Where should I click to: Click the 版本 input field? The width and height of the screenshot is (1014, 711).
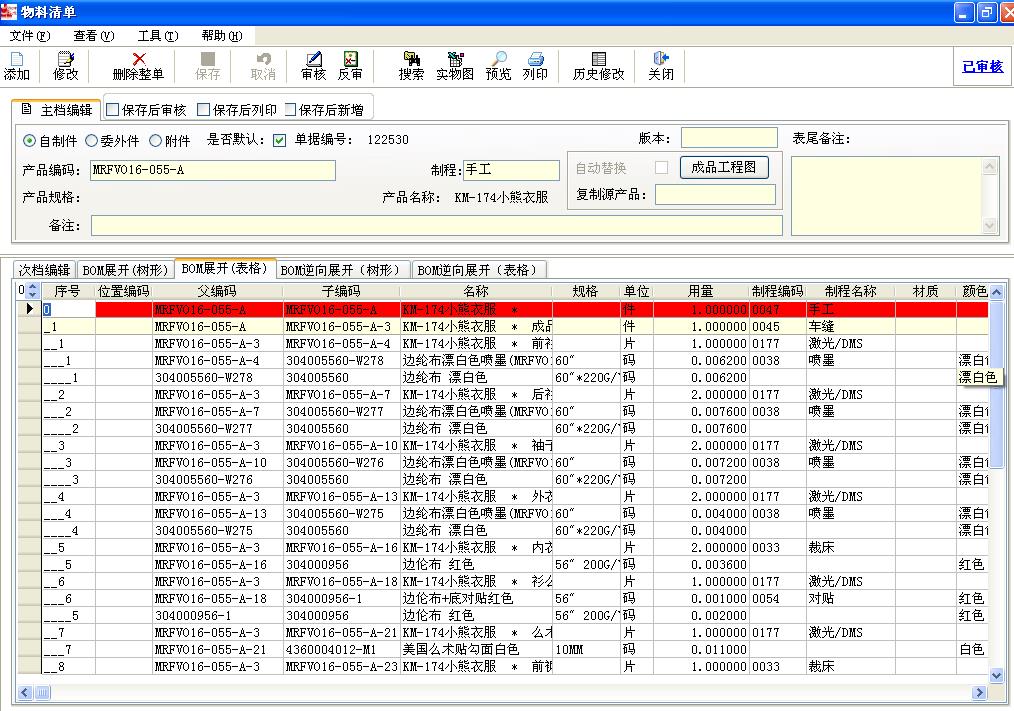[x=729, y=138]
